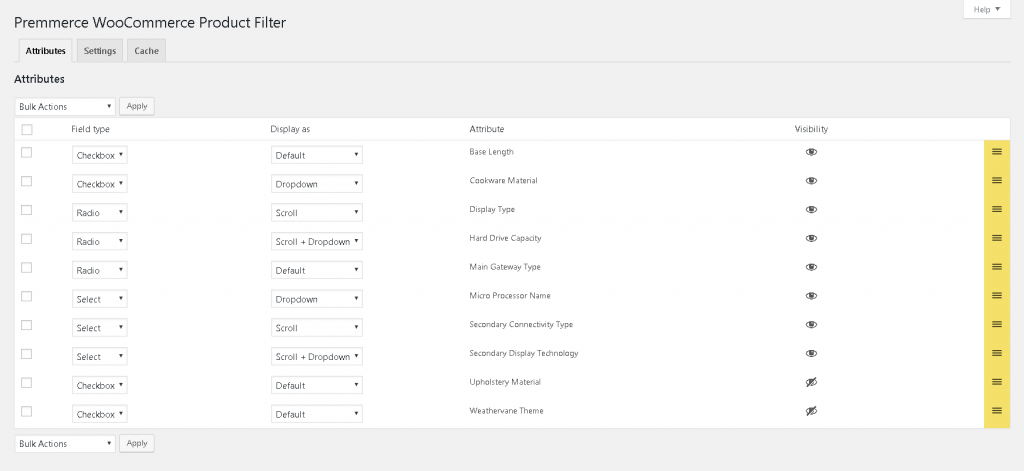Viewport: 1024px width, 471px height.
Task: Open Display as dropdown for Secondary Display Technology
Action: pos(317,357)
